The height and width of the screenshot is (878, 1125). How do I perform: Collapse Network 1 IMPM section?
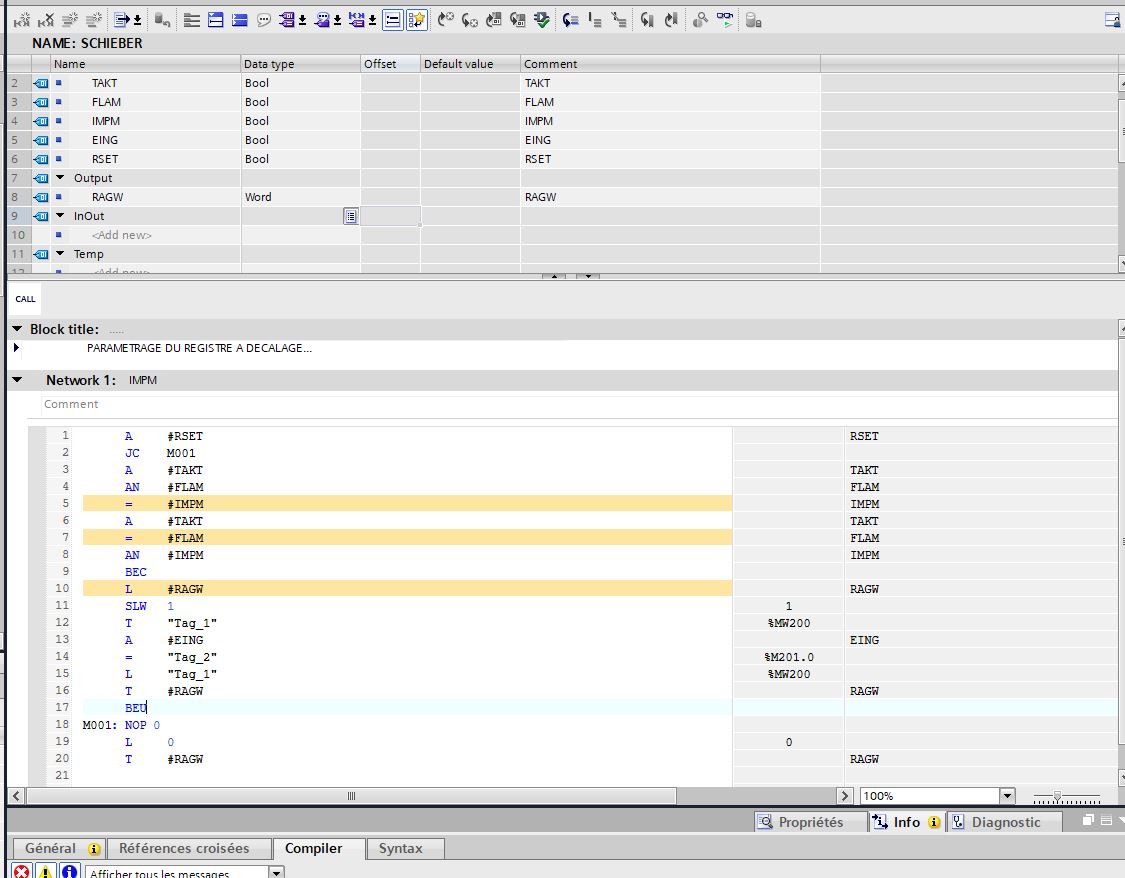(x=17, y=380)
